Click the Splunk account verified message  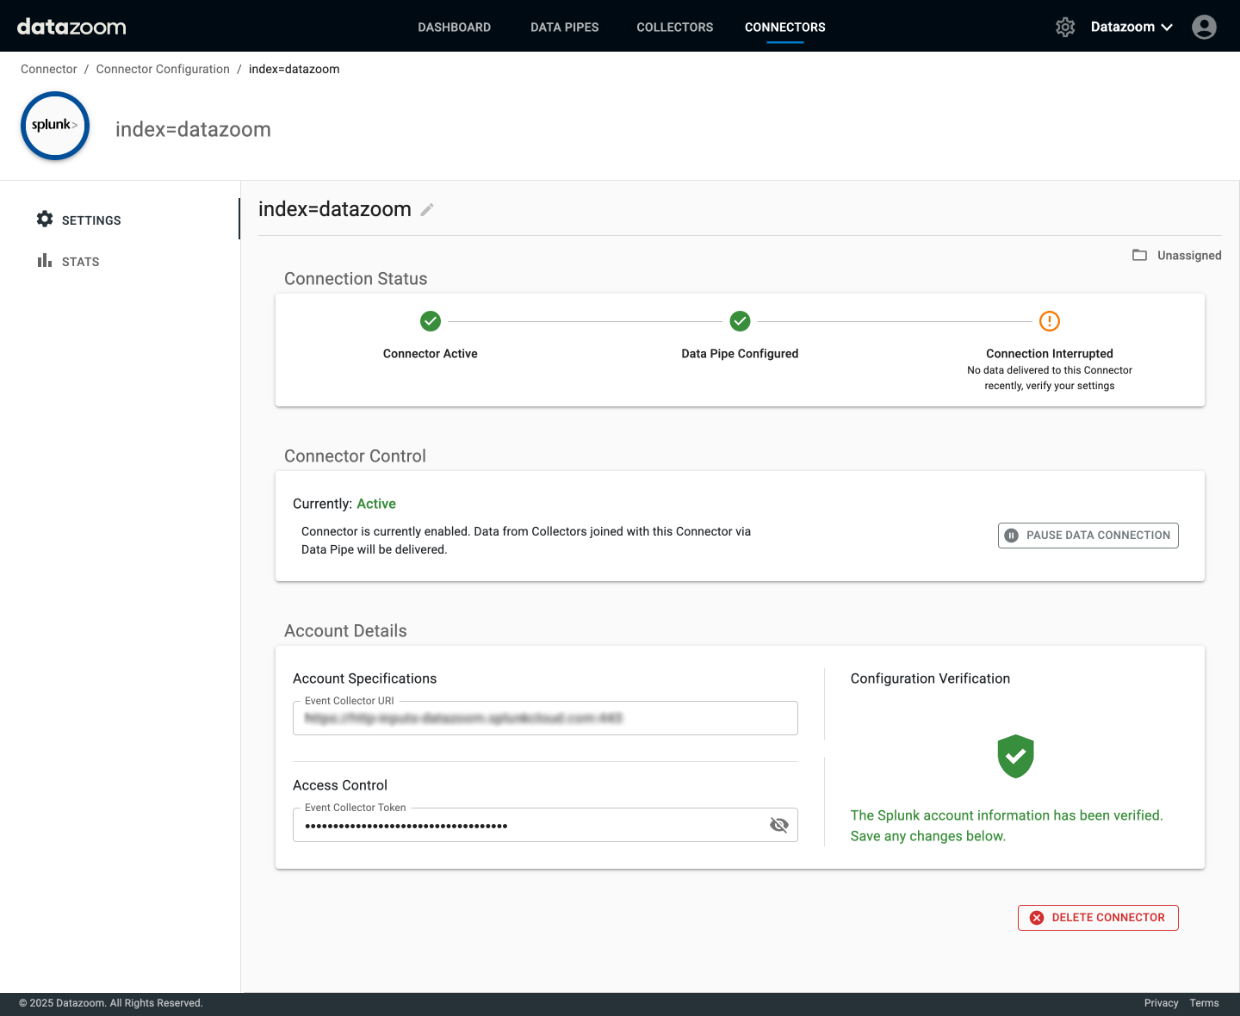(1007, 826)
